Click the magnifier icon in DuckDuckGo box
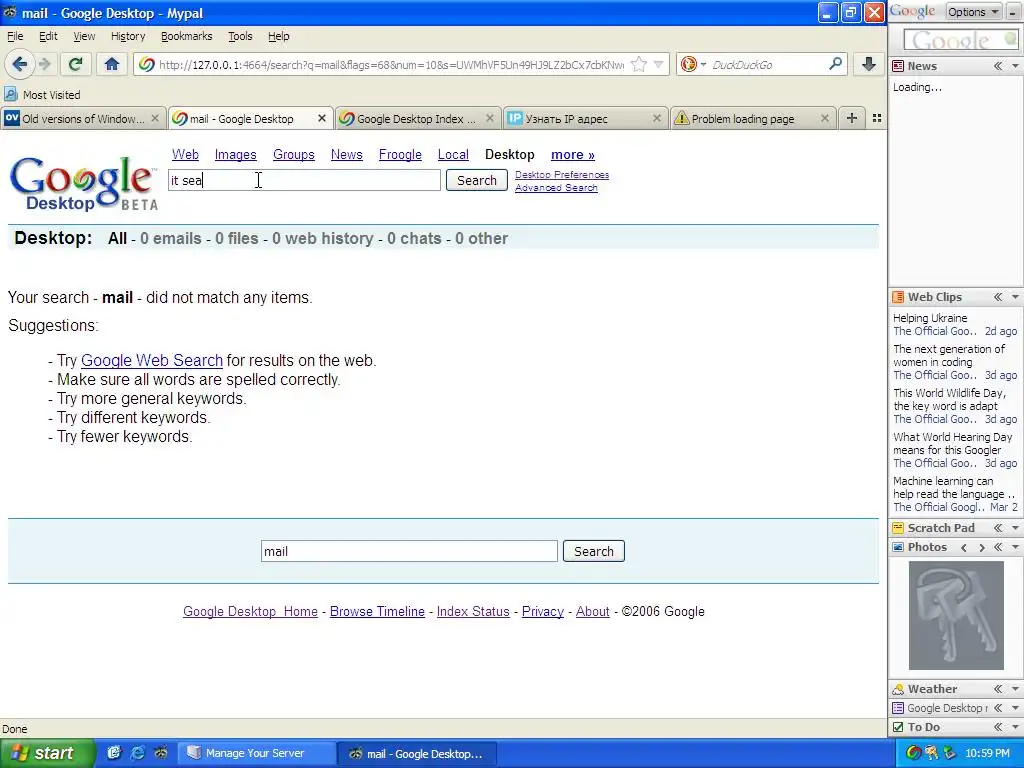Viewport: 1024px width, 768px height. click(x=835, y=64)
